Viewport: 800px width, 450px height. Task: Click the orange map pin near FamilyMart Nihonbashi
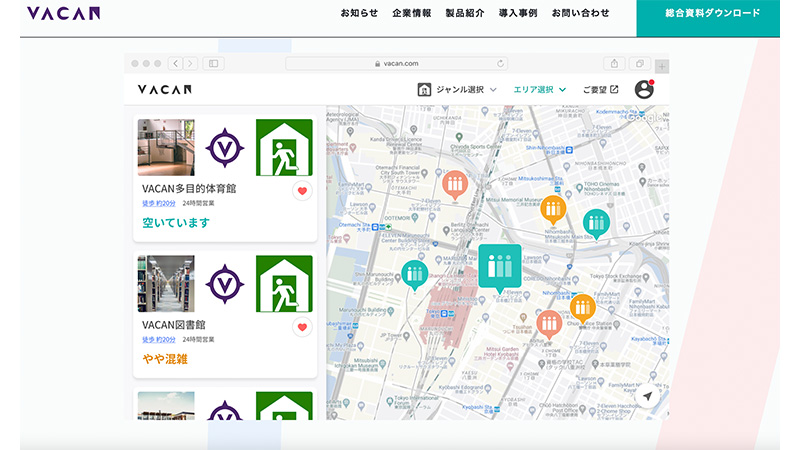coord(583,308)
